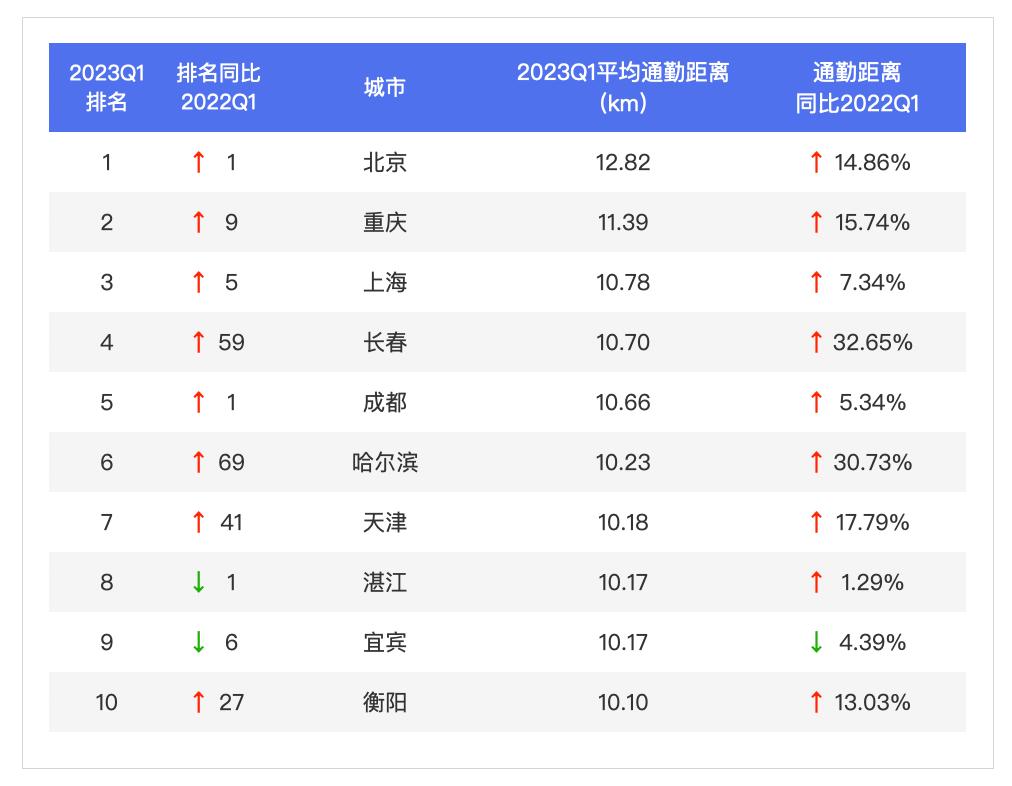
Task: Select the city name 哈尔滨
Action: (x=385, y=463)
